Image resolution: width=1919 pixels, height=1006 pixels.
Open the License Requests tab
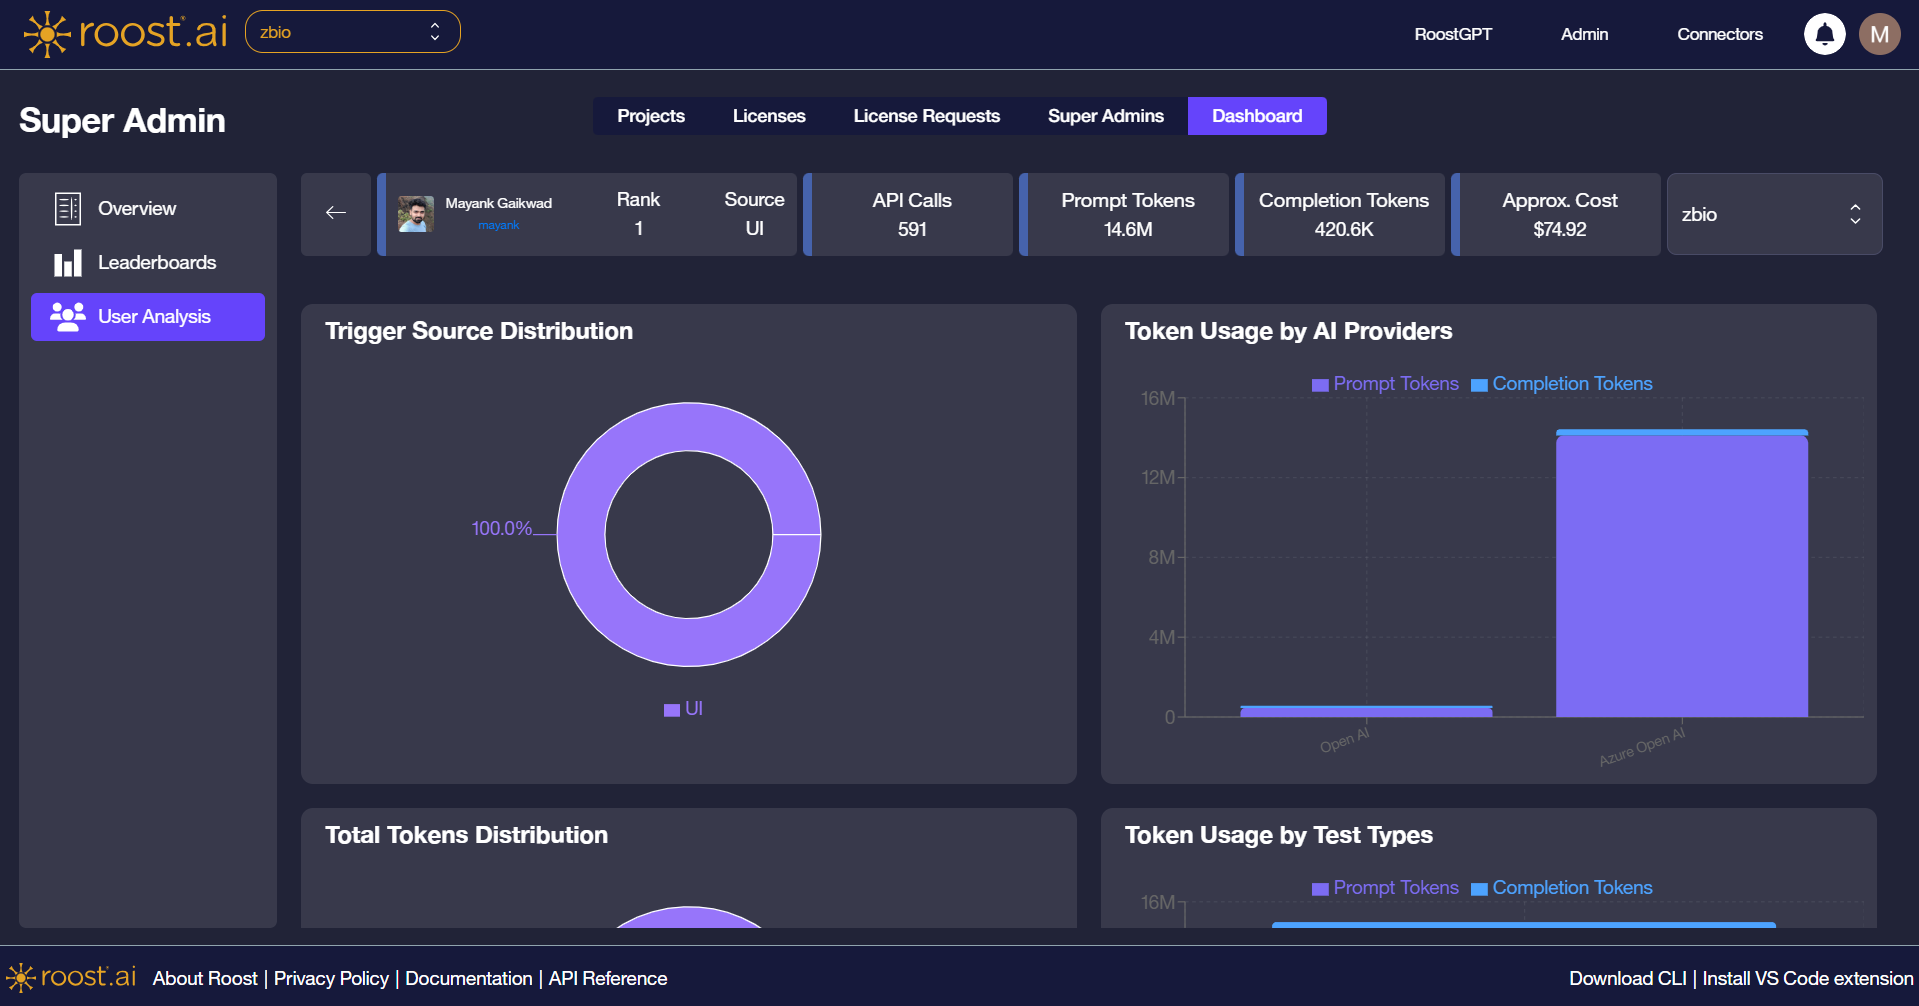[926, 116]
